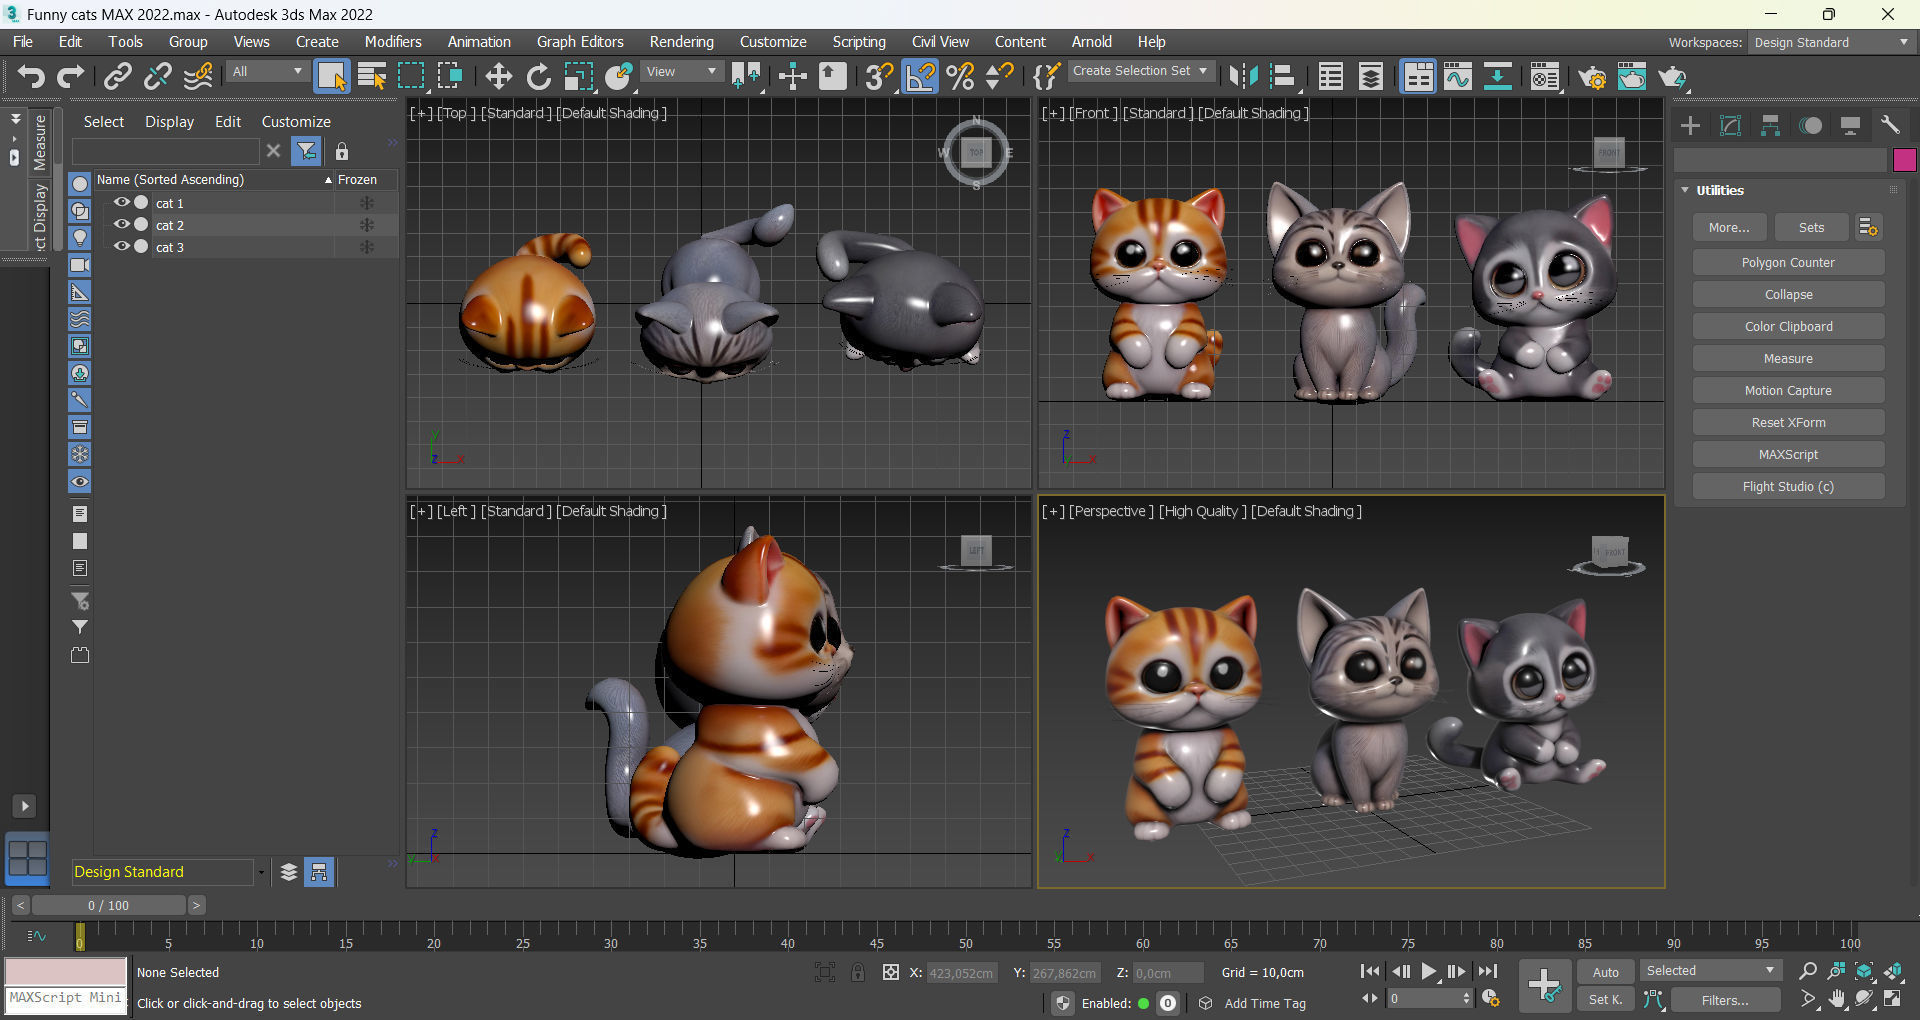Open the Modifiers menu
Viewport: 1920px width, 1020px height.
[x=393, y=42]
